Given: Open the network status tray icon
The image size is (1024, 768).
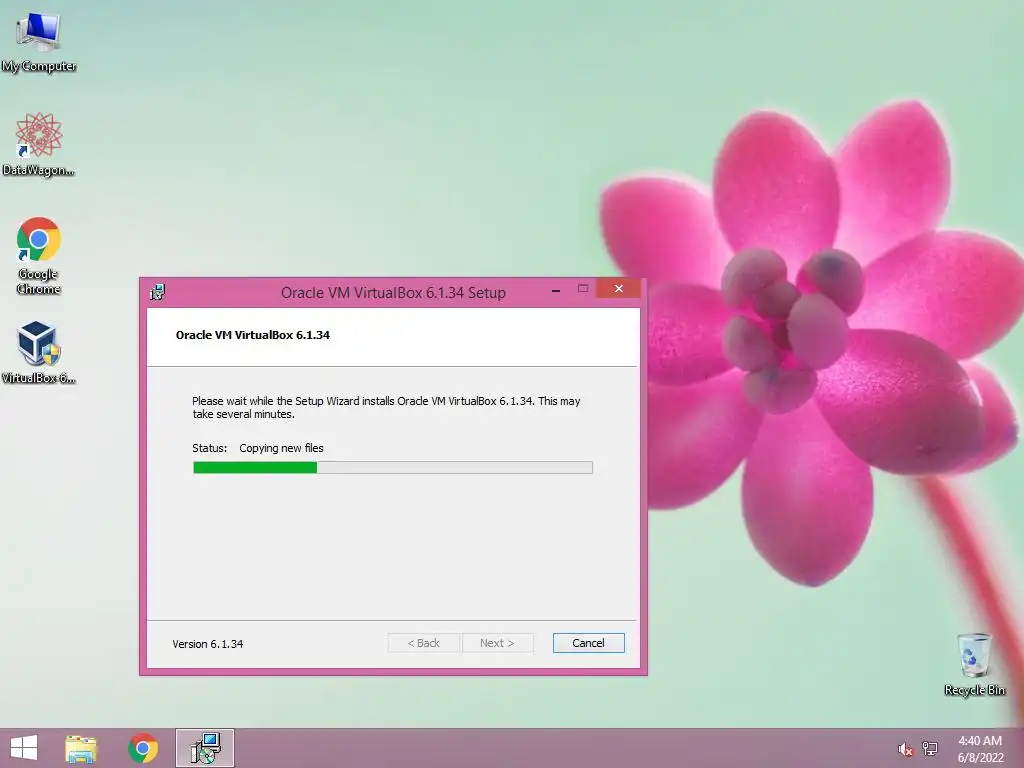Looking at the screenshot, I should (x=930, y=749).
